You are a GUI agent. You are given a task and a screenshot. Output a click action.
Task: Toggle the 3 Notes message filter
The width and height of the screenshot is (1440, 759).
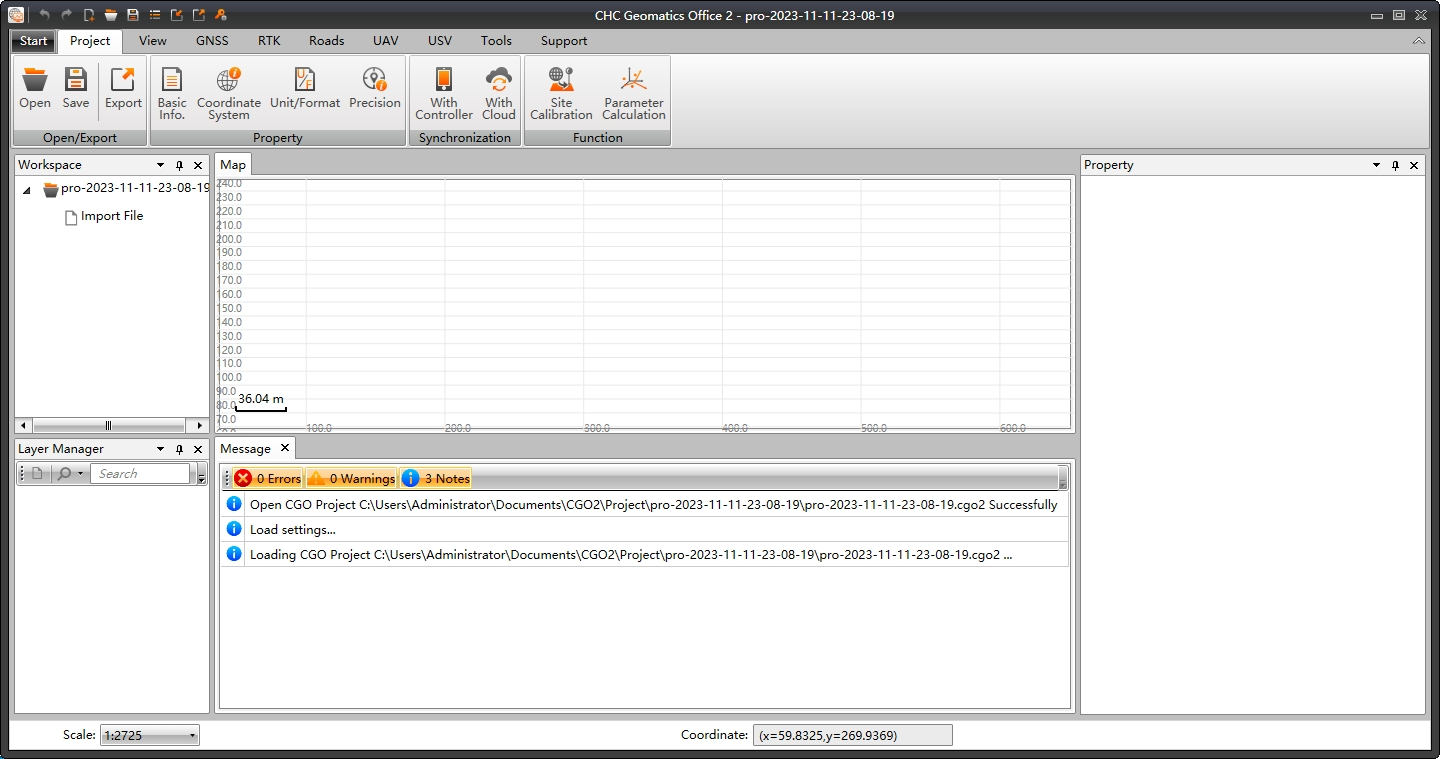coord(435,478)
